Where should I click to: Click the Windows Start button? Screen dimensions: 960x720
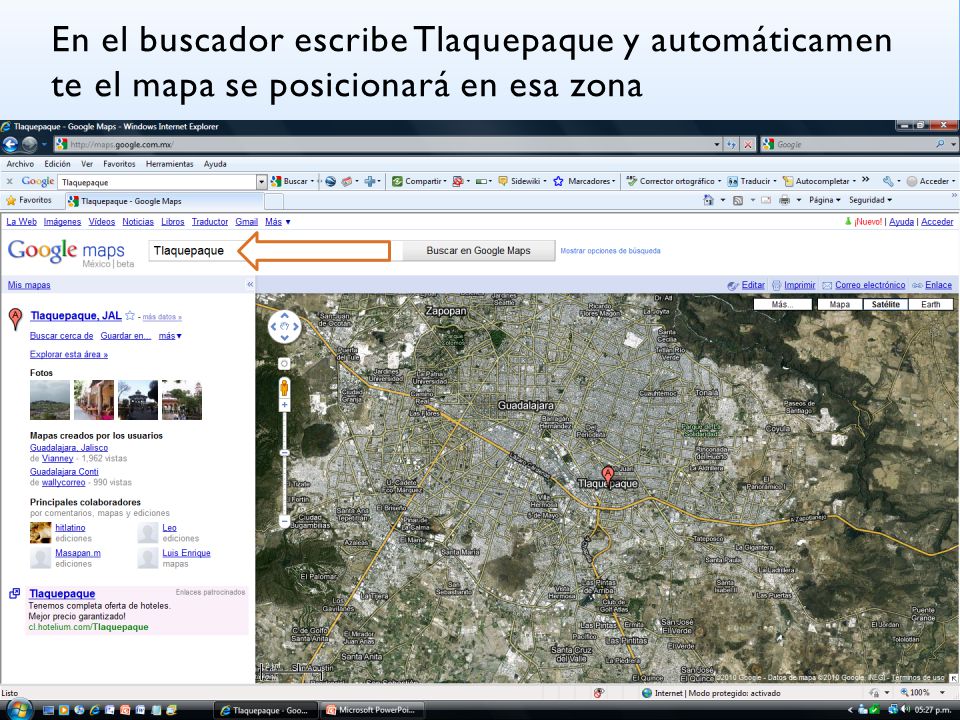pos(18,710)
